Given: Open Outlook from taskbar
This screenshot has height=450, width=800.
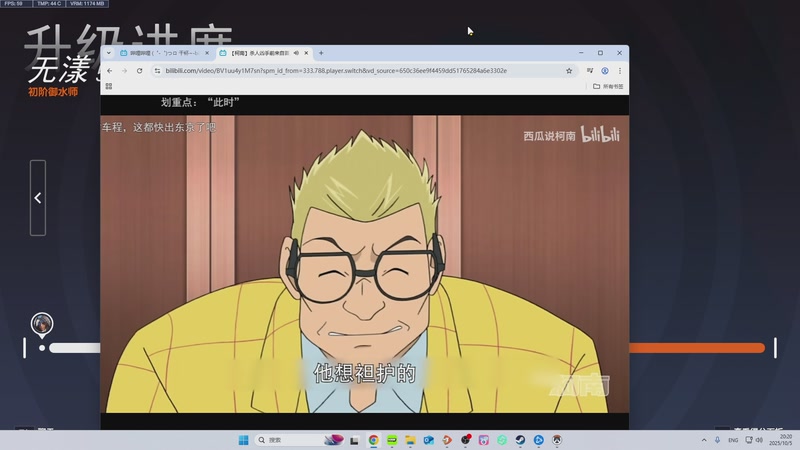Looking at the screenshot, I should pyautogui.click(x=429, y=440).
